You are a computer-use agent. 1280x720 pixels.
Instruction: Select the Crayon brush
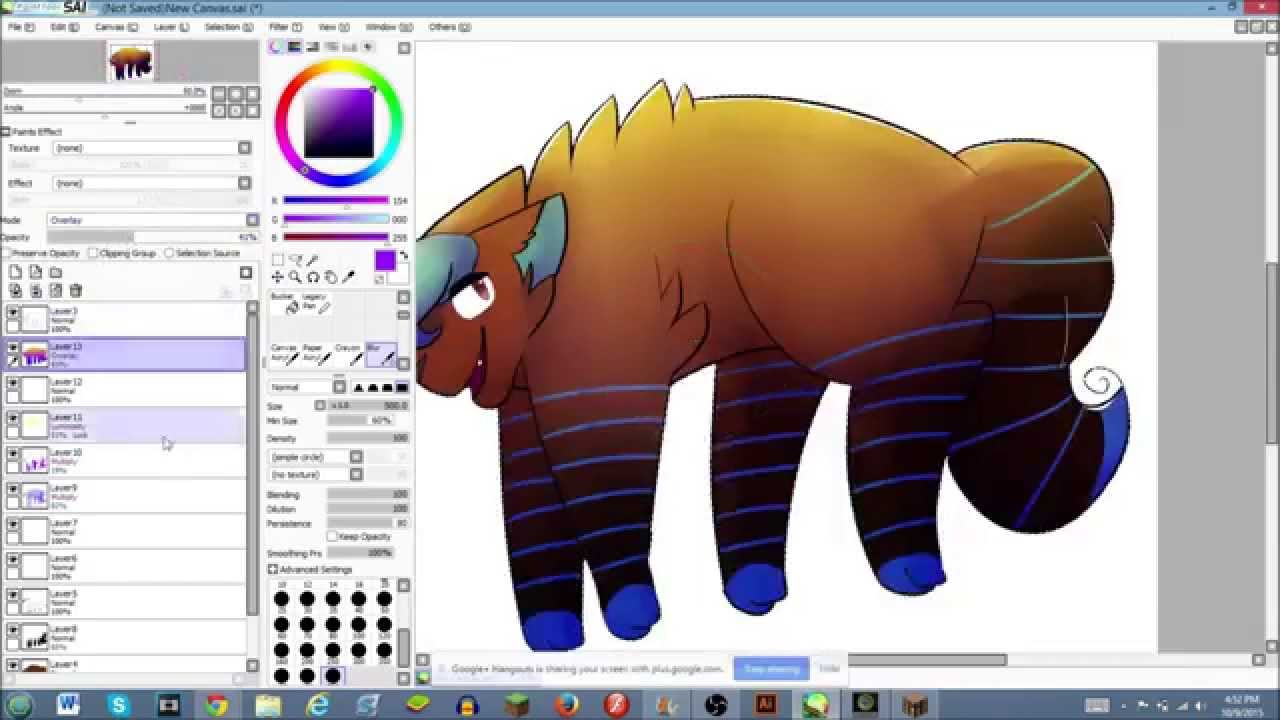[347, 354]
